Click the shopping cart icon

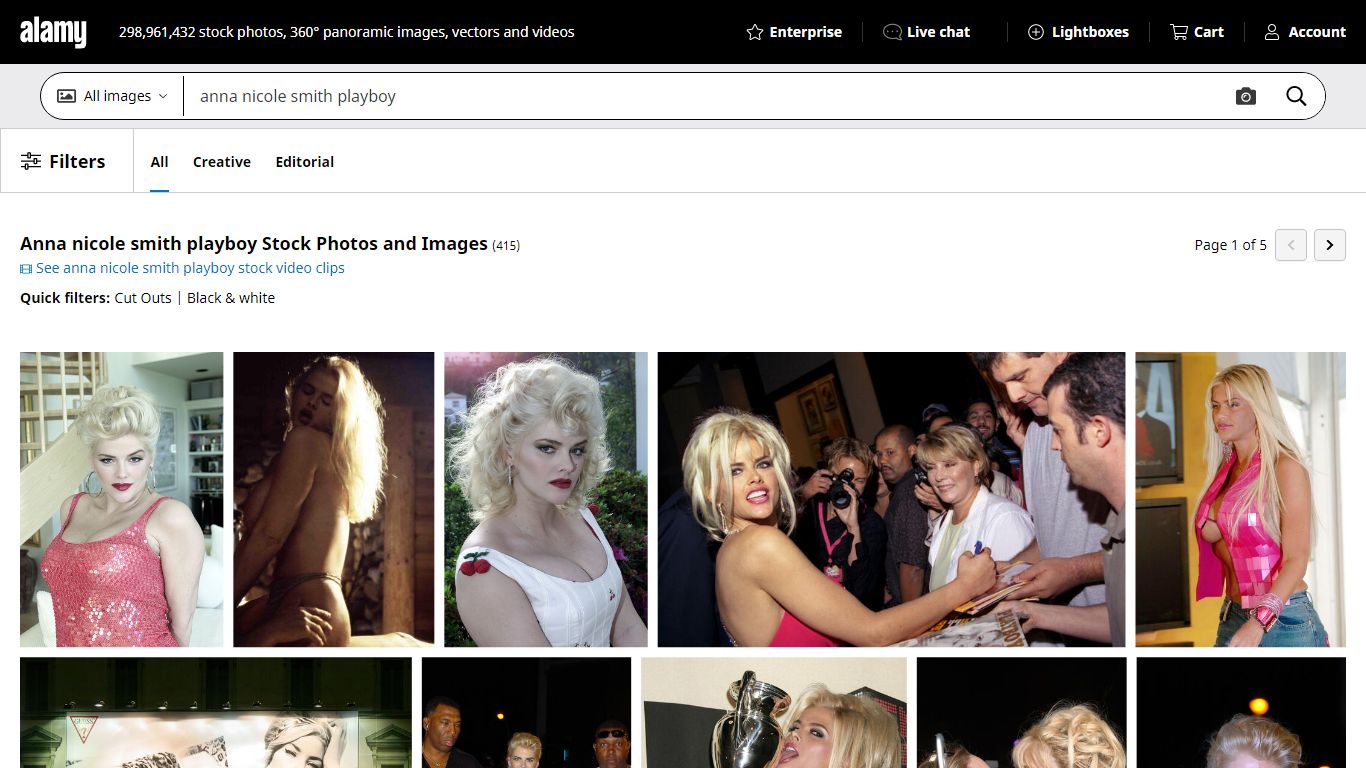(1179, 32)
